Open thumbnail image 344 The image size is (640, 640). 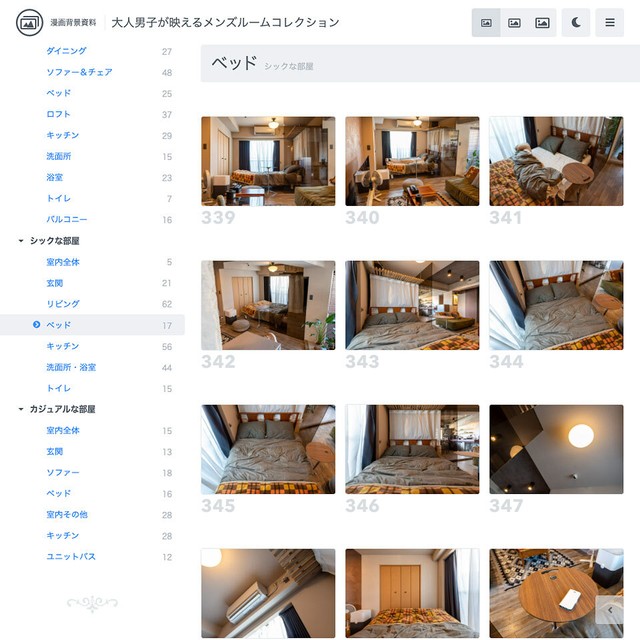(x=556, y=305)
